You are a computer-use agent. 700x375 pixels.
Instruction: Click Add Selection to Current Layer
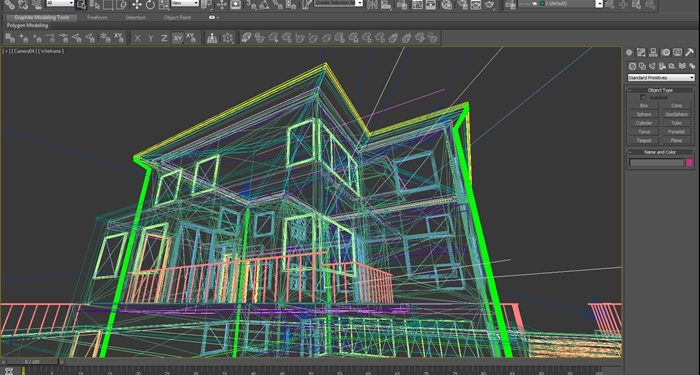(623, 4)
